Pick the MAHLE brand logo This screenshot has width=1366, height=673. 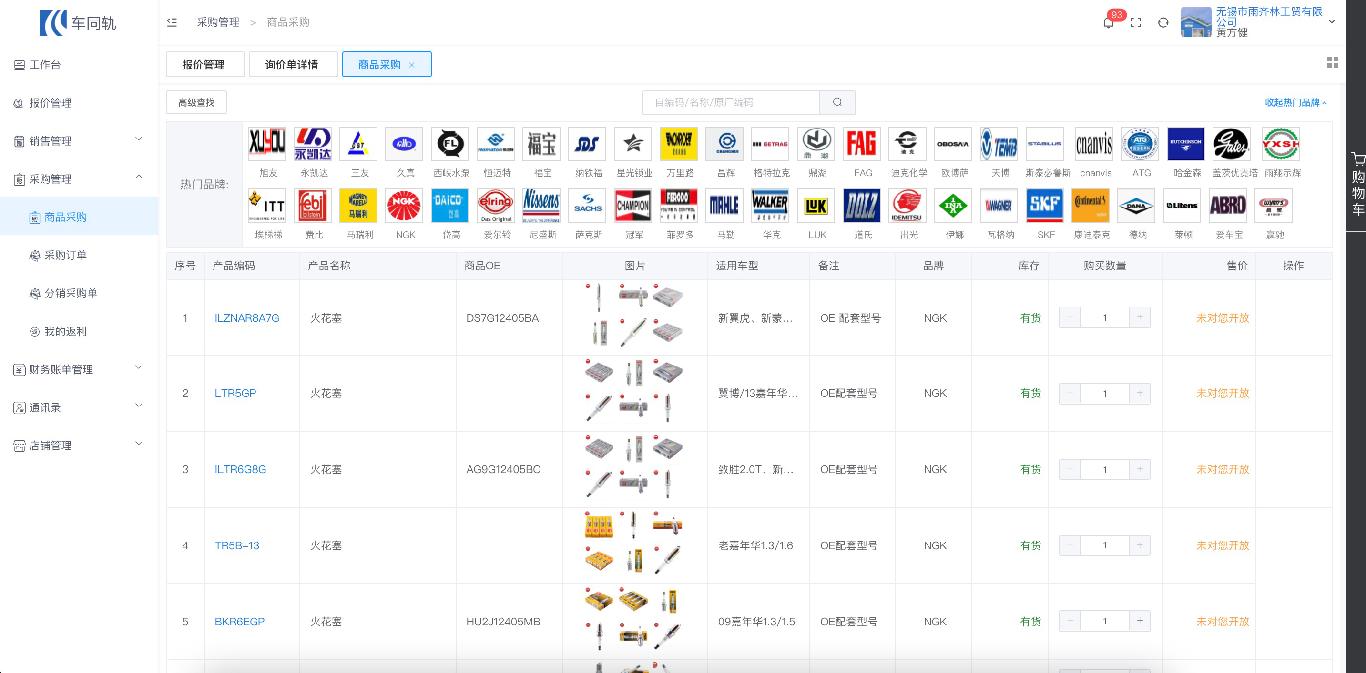pyautogui.click(x=724, y=205)
